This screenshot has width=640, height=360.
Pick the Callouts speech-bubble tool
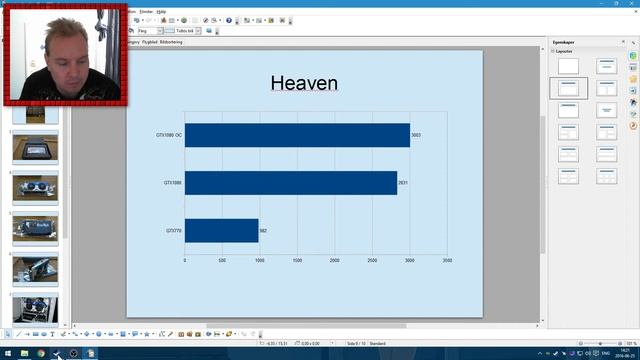[x=135, y=334]
